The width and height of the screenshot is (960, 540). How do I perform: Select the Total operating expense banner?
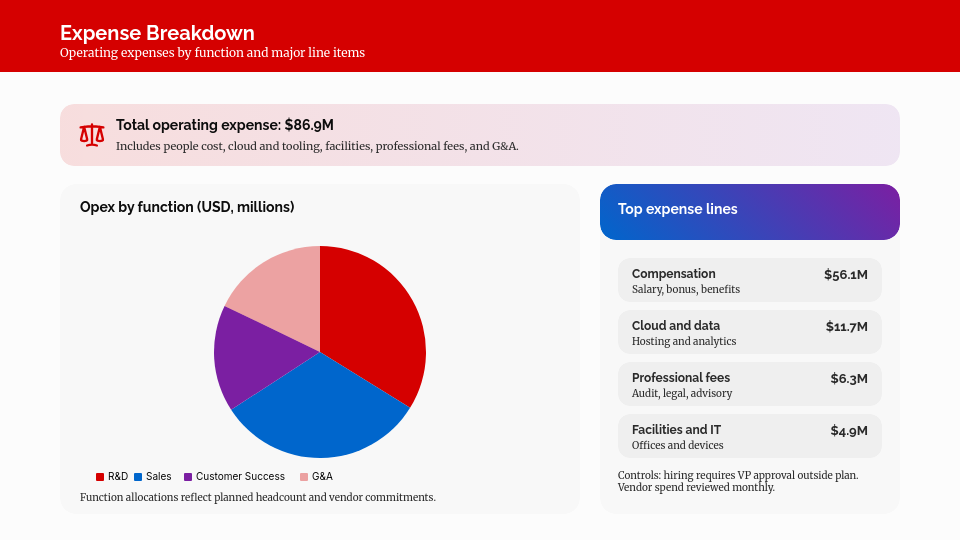click(x=479, y=135)
